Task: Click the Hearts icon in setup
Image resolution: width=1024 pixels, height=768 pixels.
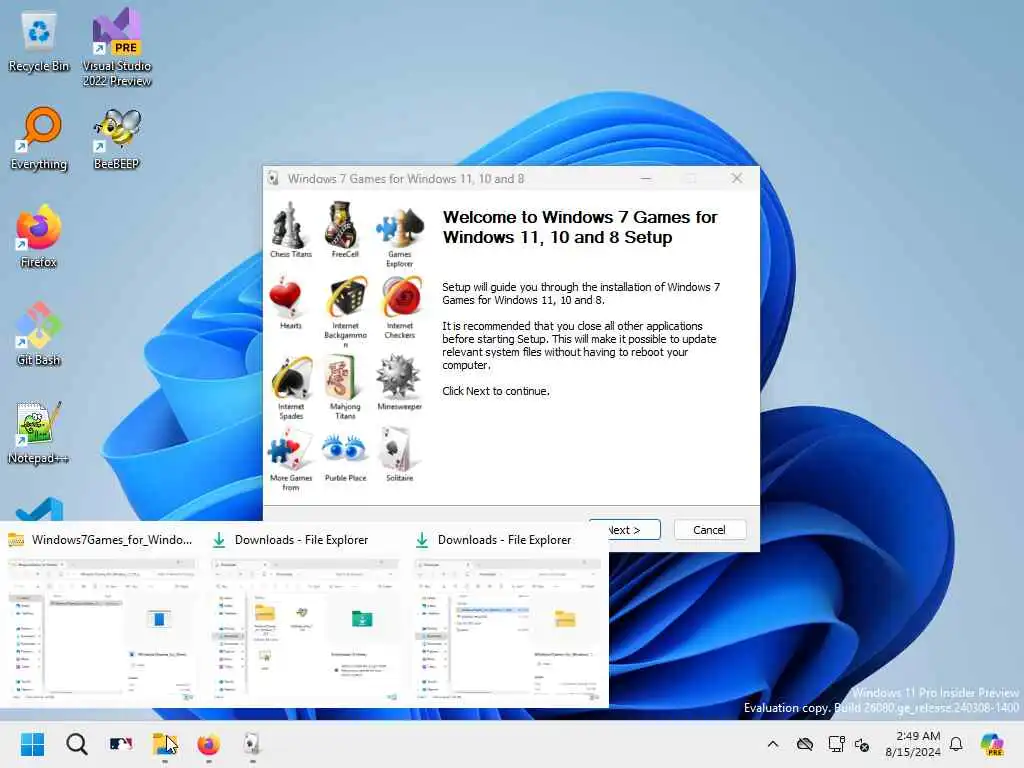Action: pyautogui.click(x=285, y=298)
